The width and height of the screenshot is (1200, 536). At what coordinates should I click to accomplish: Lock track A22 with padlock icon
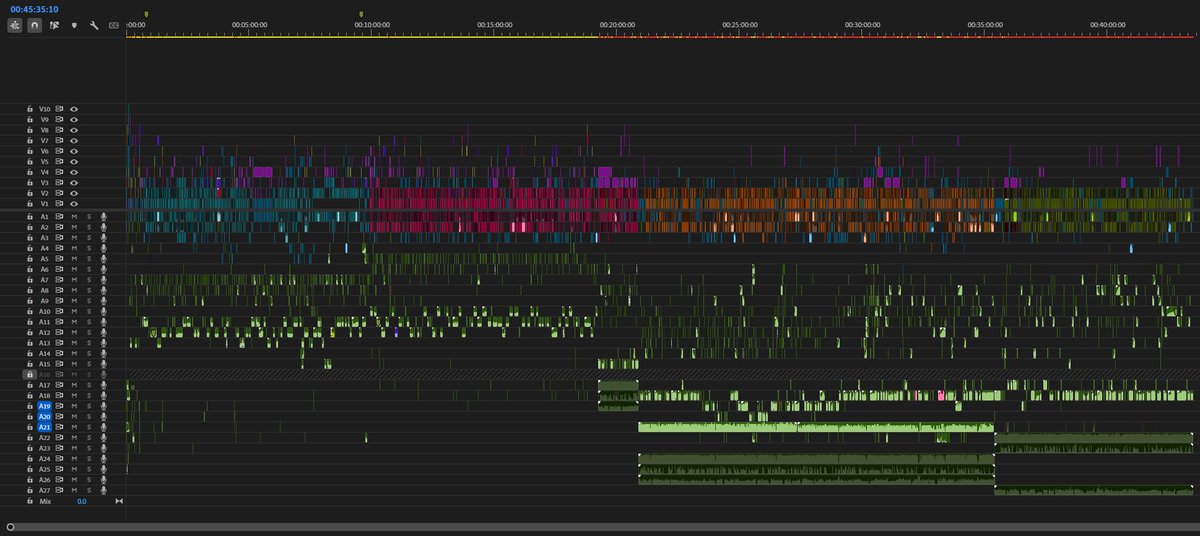30,438
